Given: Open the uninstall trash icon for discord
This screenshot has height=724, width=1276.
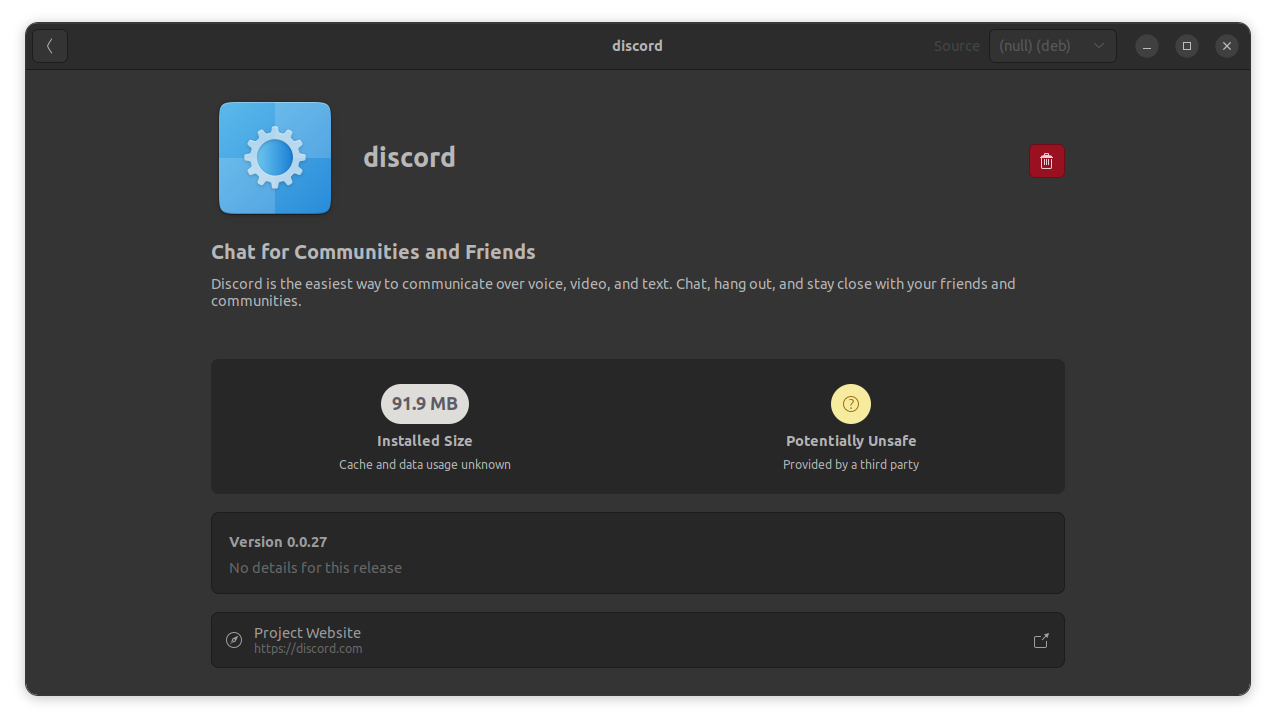Looking at the screenshot, I should point(1046,161).
